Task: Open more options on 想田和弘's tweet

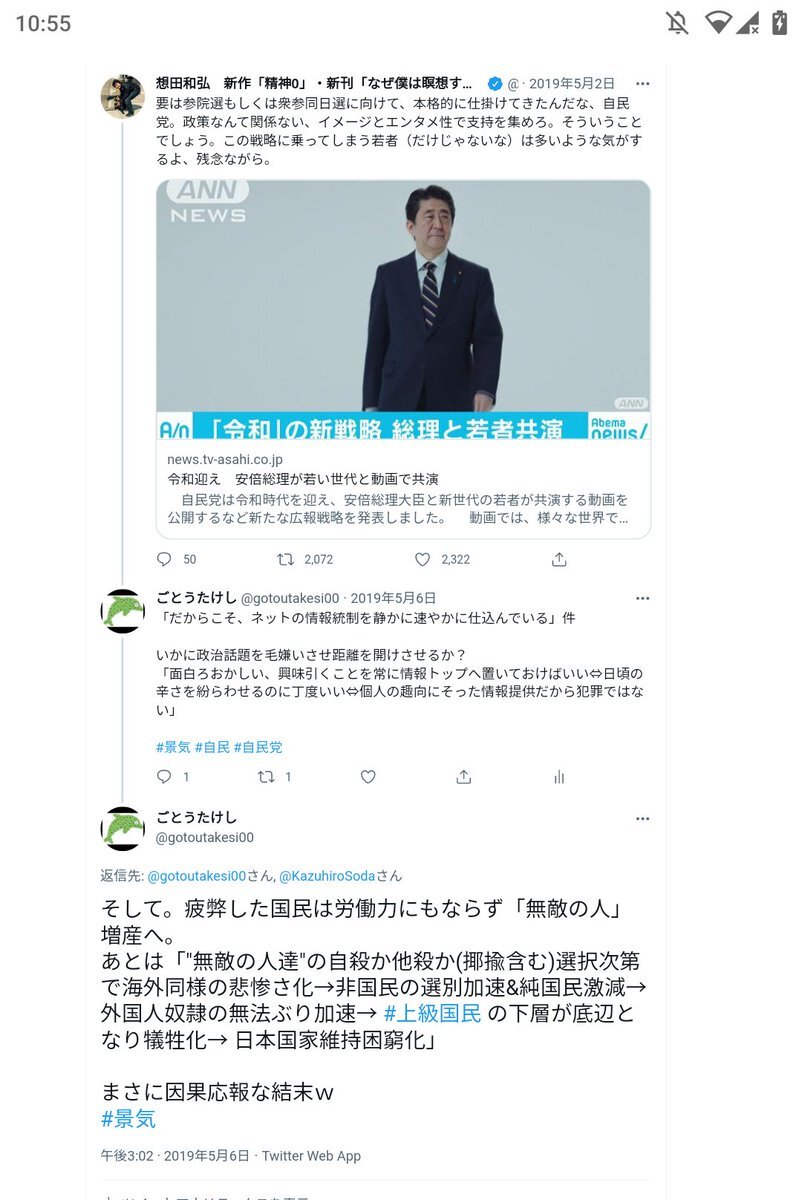Action: coord(643,83)
